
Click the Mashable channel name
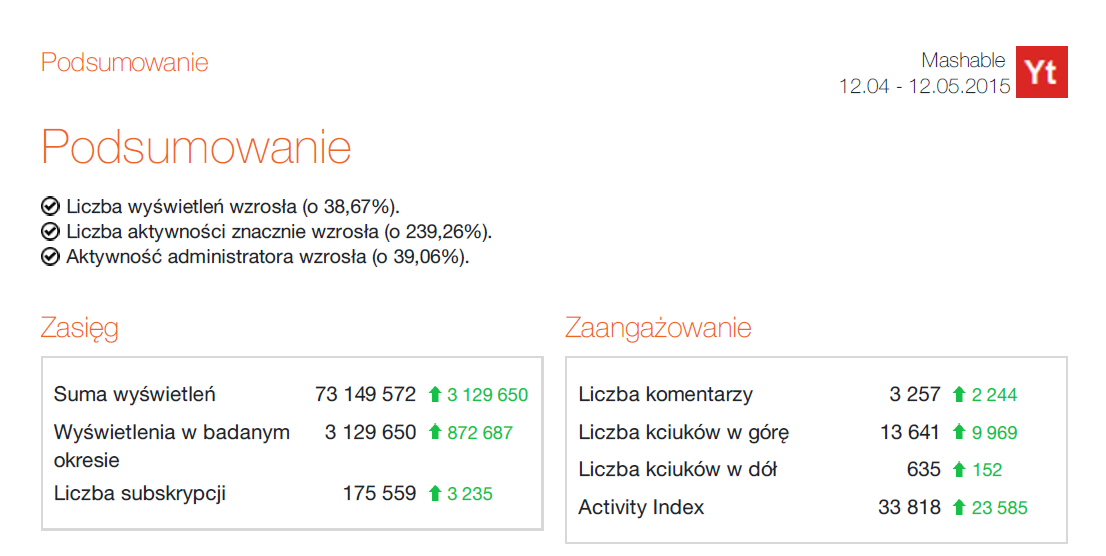coord(963,60)
